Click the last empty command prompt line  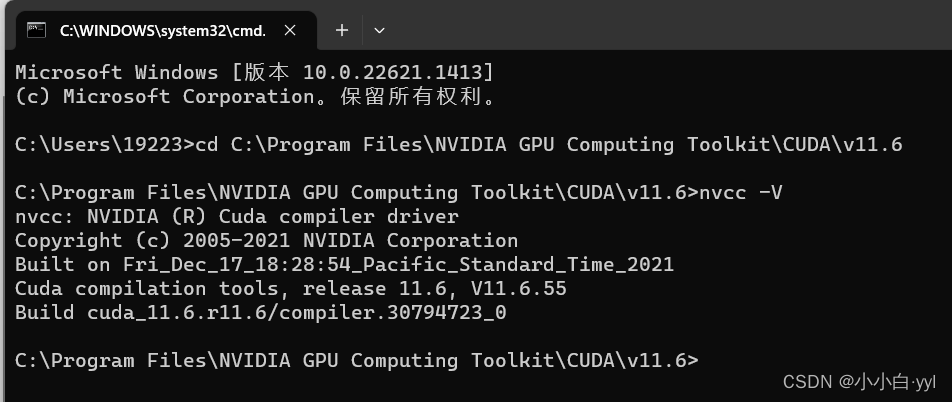(x=357, y=361)
